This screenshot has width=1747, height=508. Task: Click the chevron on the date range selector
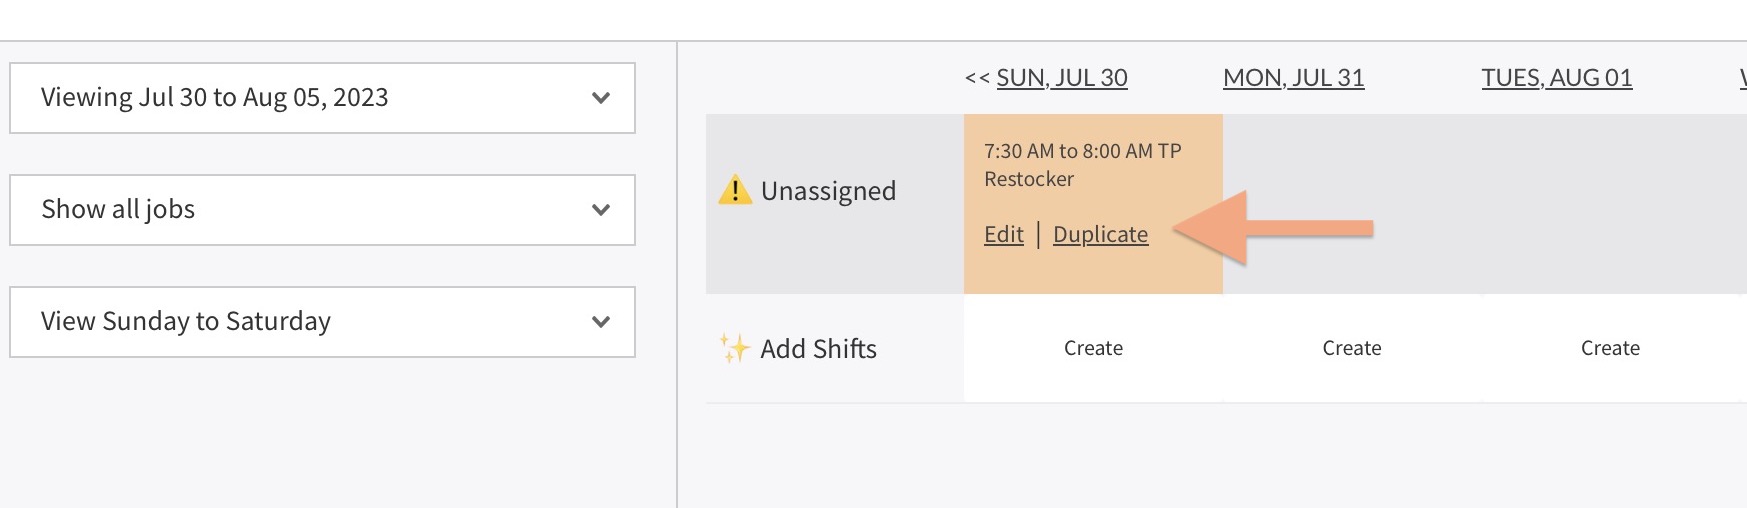(x=601, y=98)
